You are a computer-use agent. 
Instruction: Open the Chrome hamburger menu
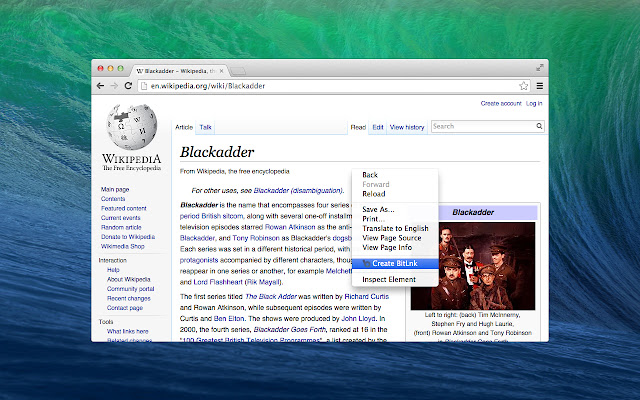coord(540,86)
